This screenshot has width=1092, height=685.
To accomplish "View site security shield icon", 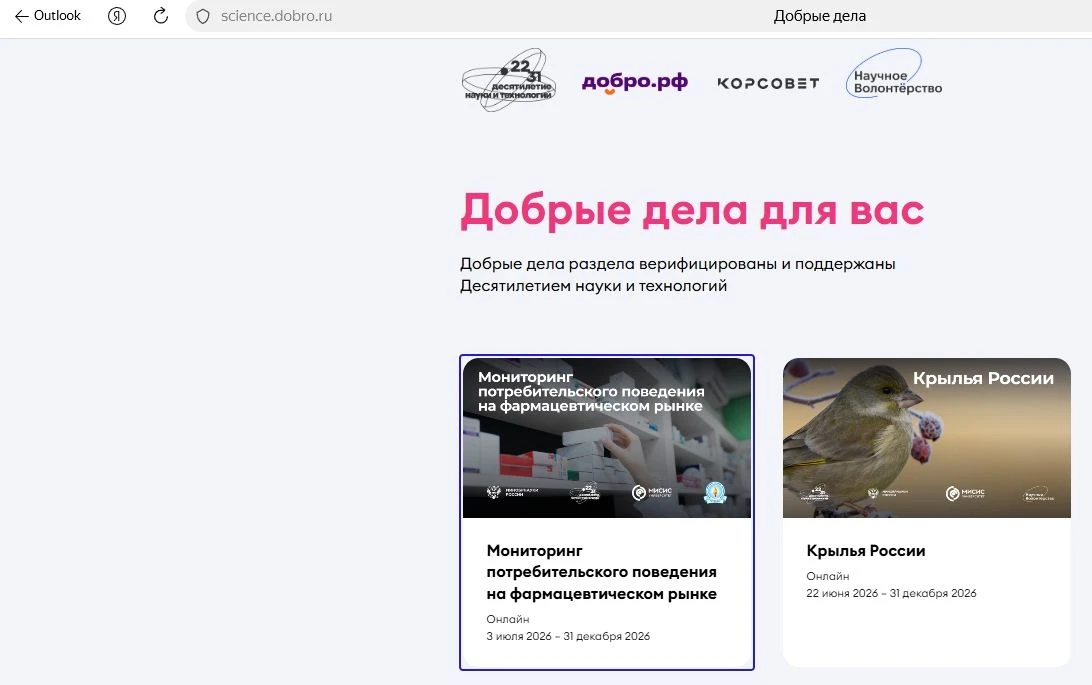I will point(203,16).
